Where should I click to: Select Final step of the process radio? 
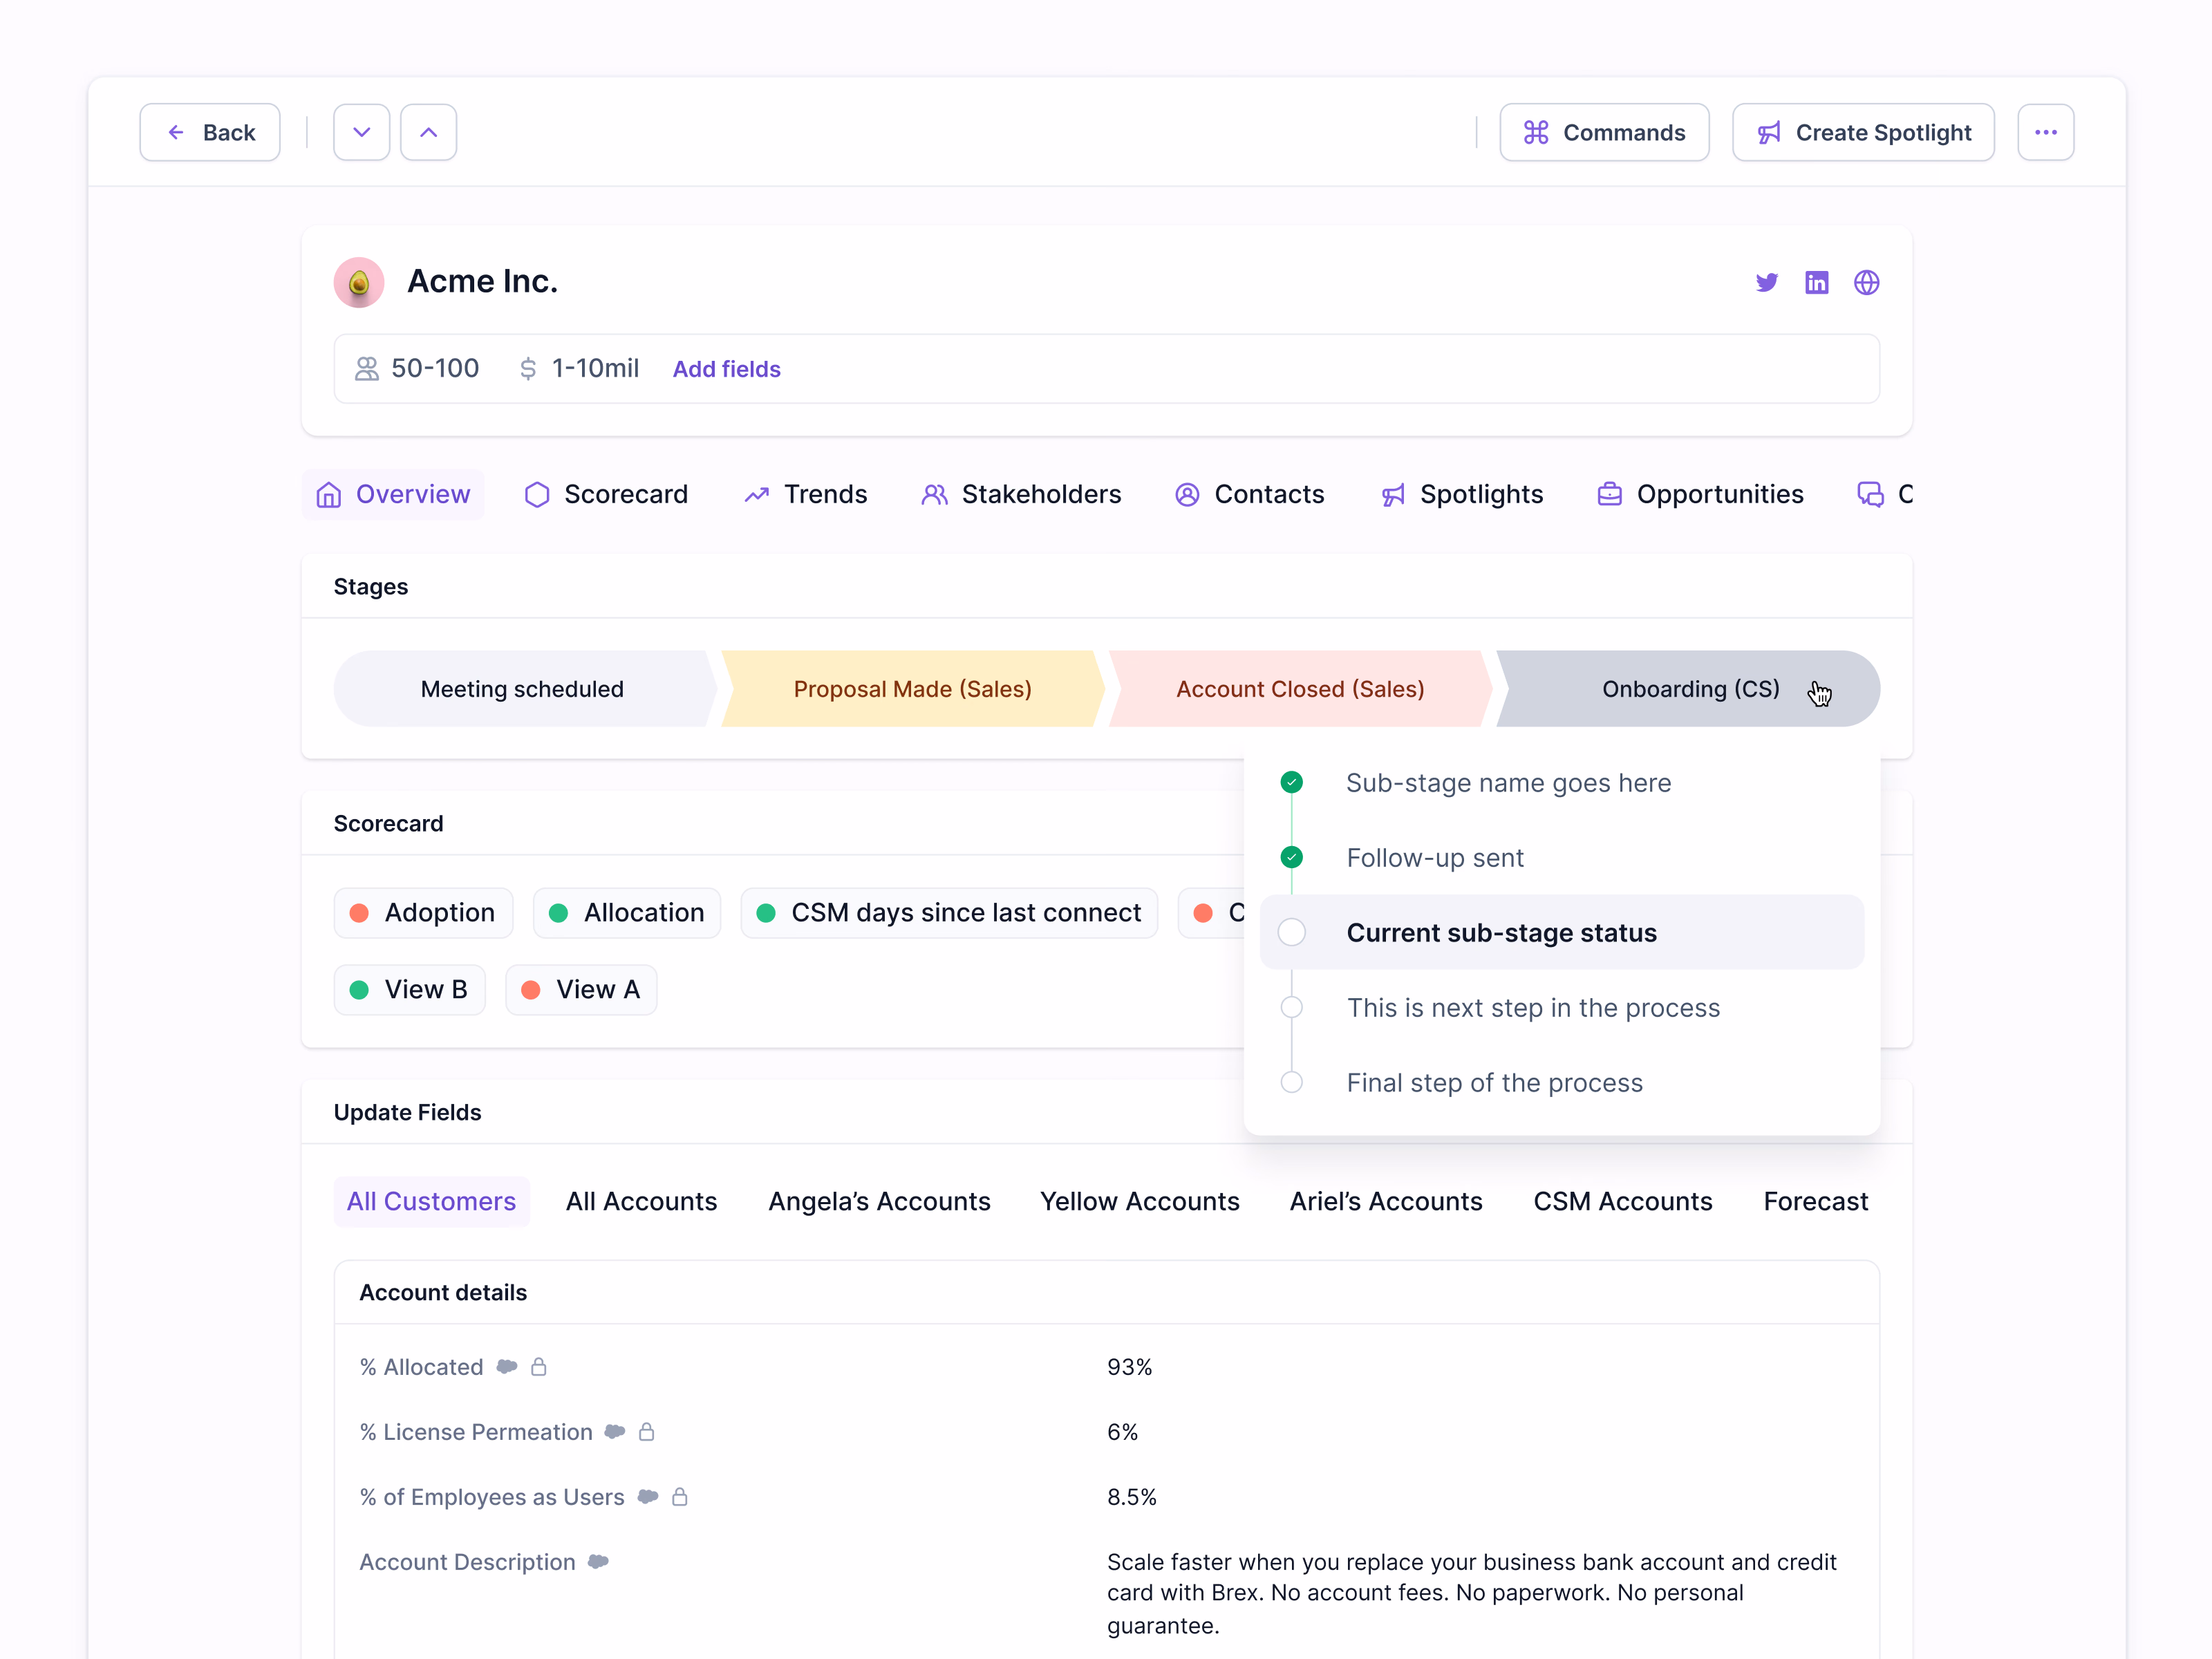click(1291, 1082)
